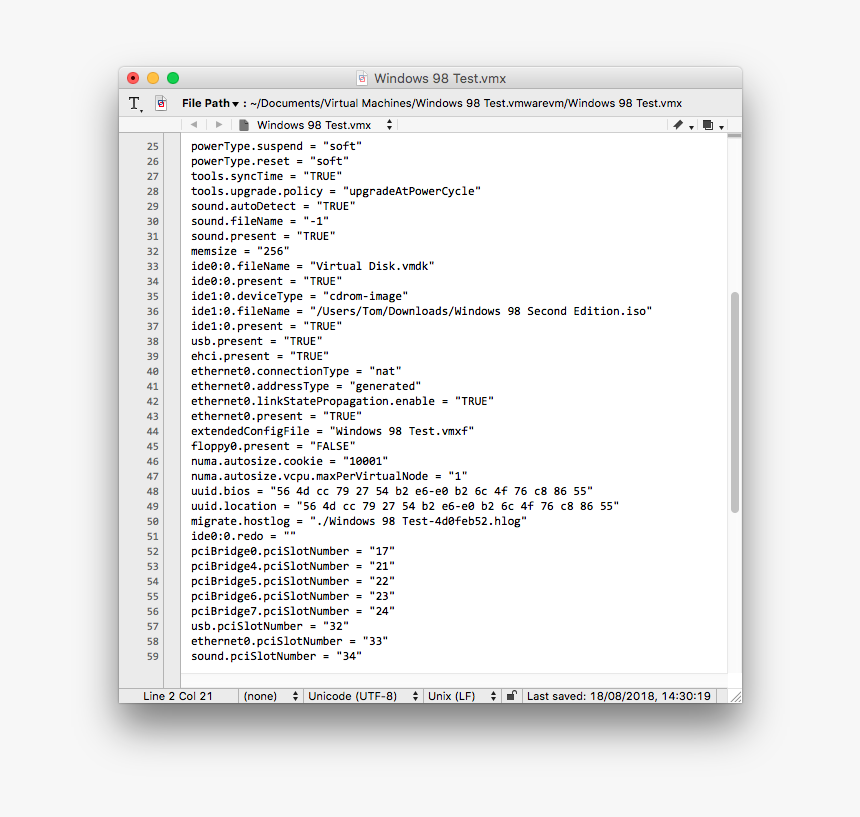Click the ehci.present = "TRUE" line

pos(260,356)
